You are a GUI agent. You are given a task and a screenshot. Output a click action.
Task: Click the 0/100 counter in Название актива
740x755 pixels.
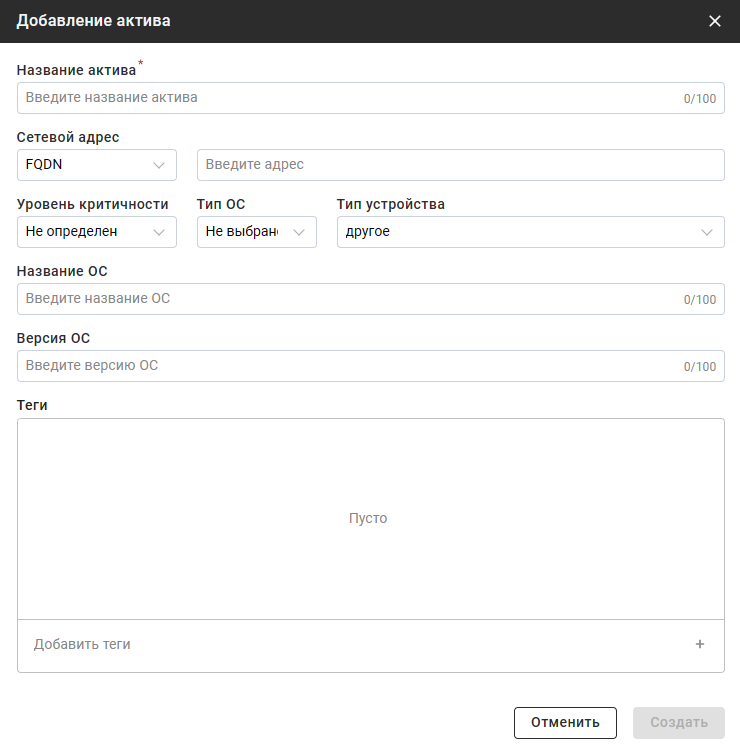700,99
